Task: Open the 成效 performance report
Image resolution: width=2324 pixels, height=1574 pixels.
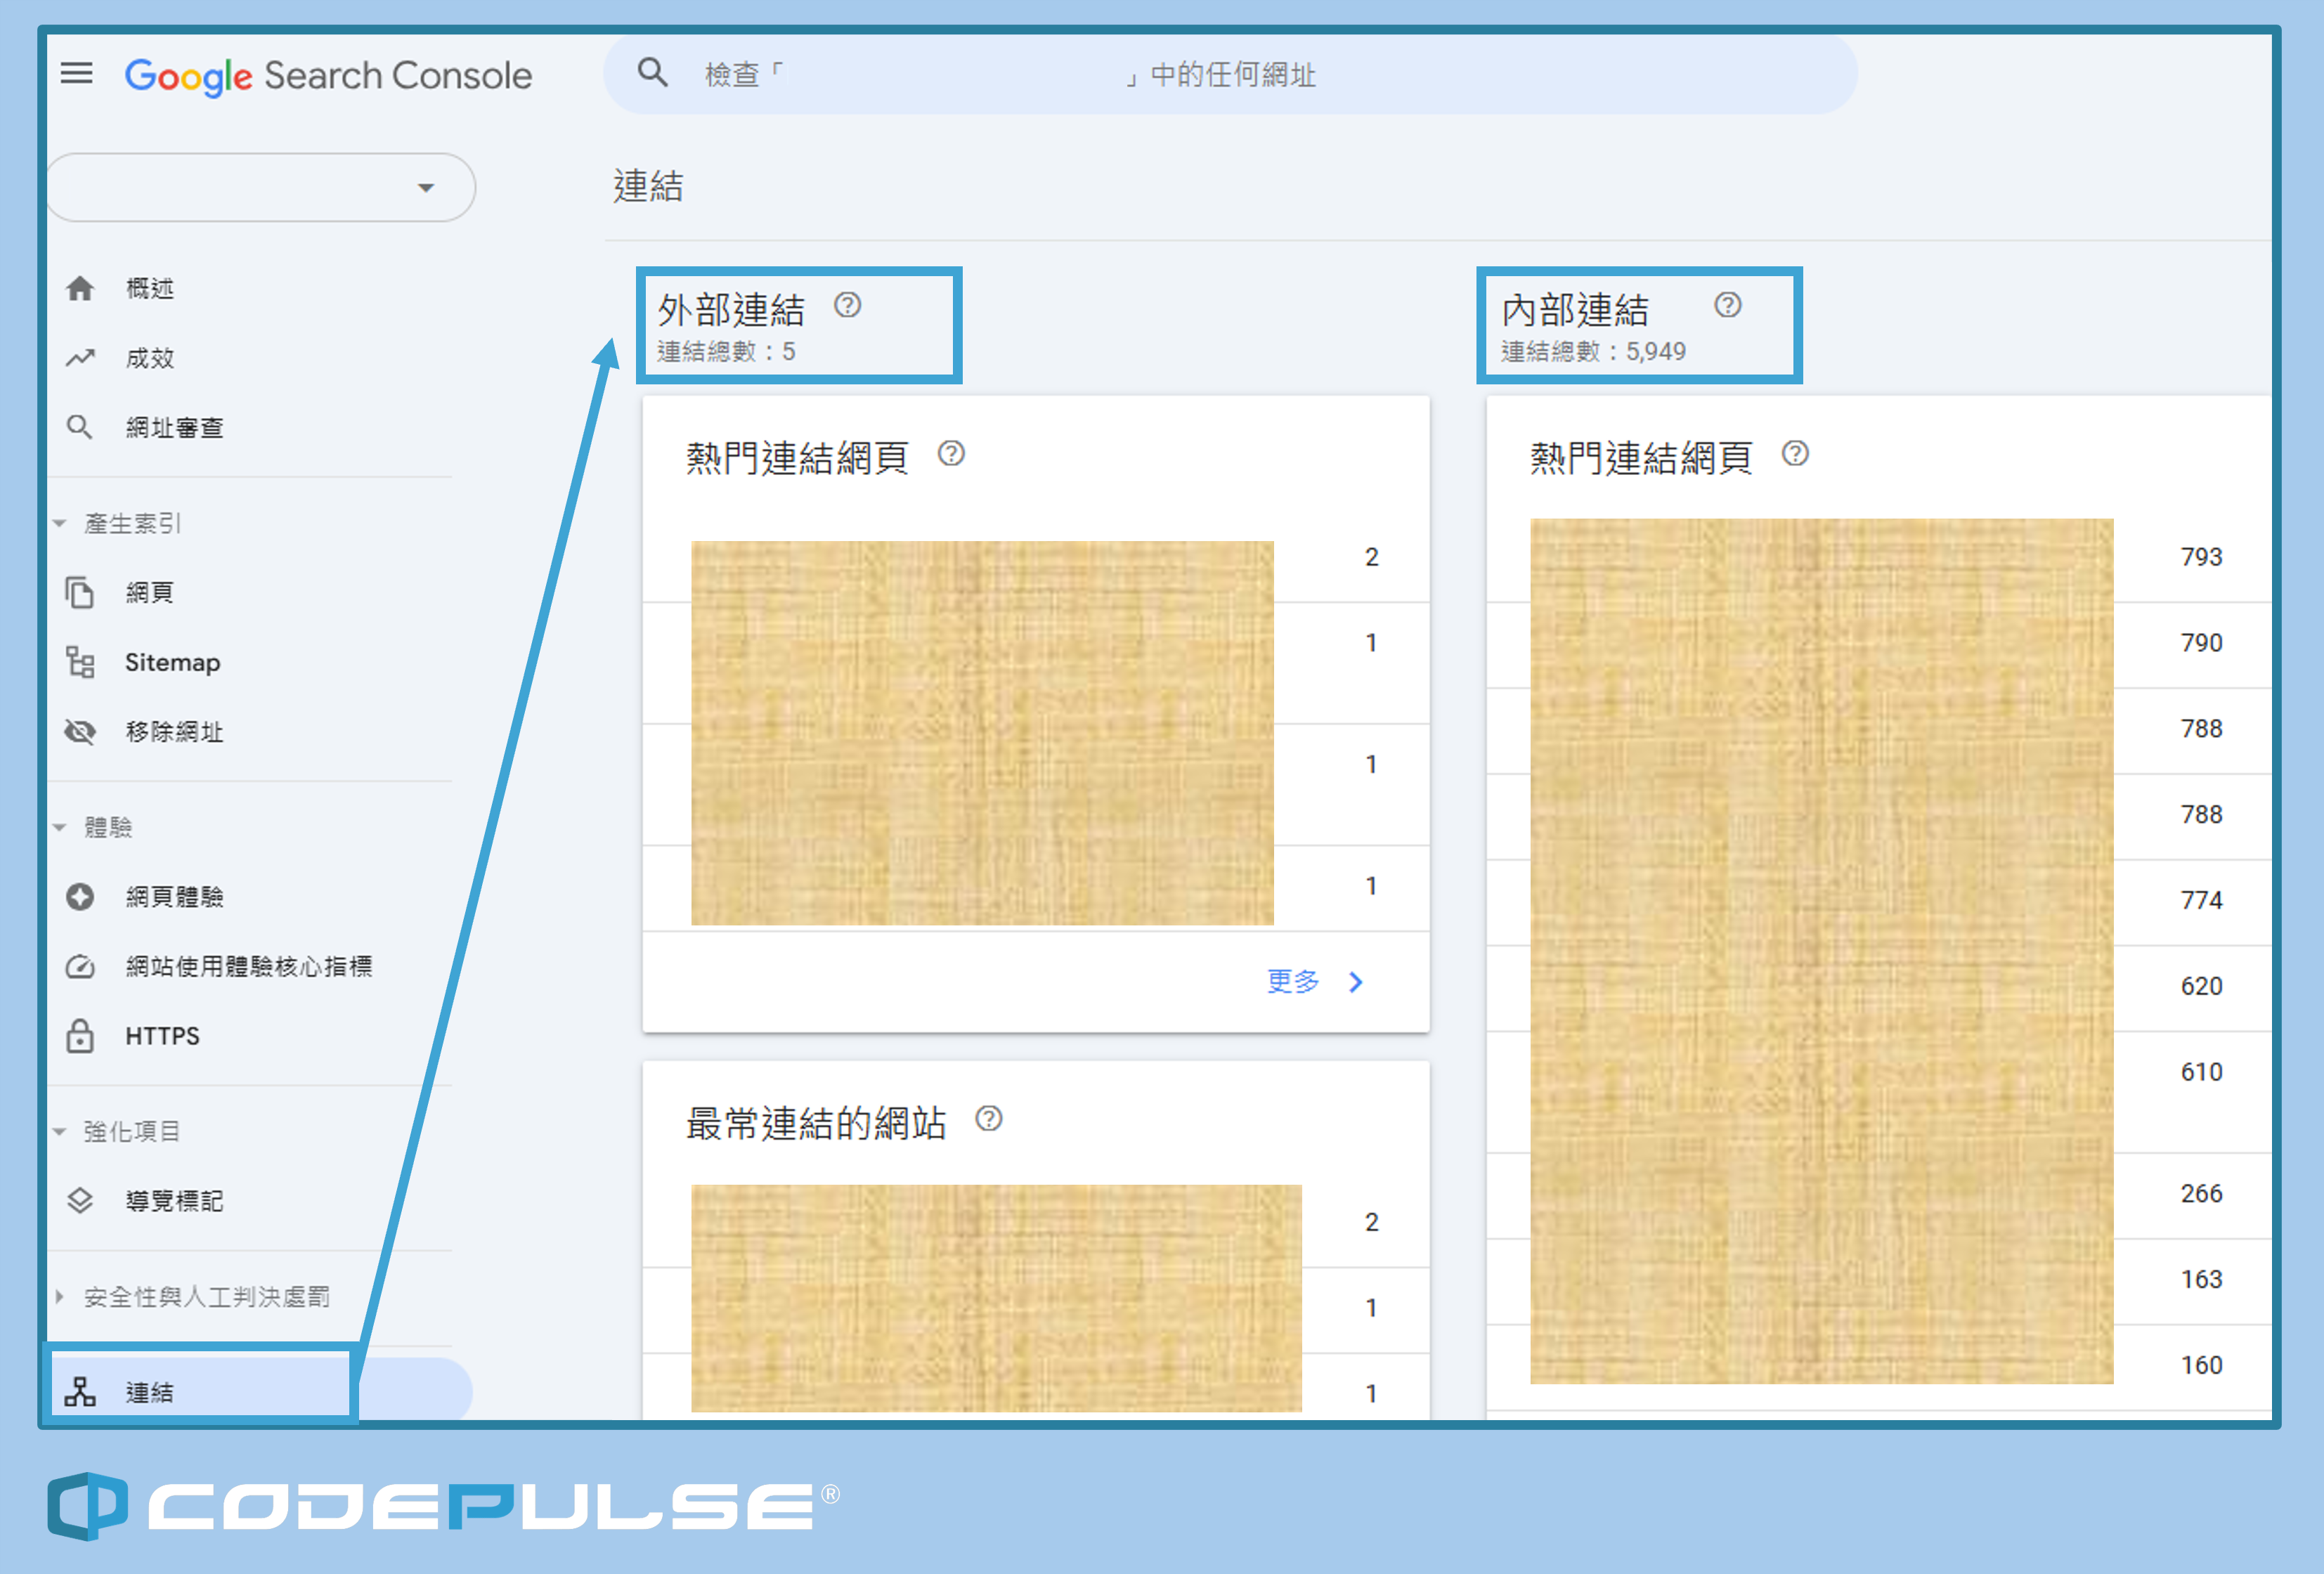Action: click(x=150, y=358)
